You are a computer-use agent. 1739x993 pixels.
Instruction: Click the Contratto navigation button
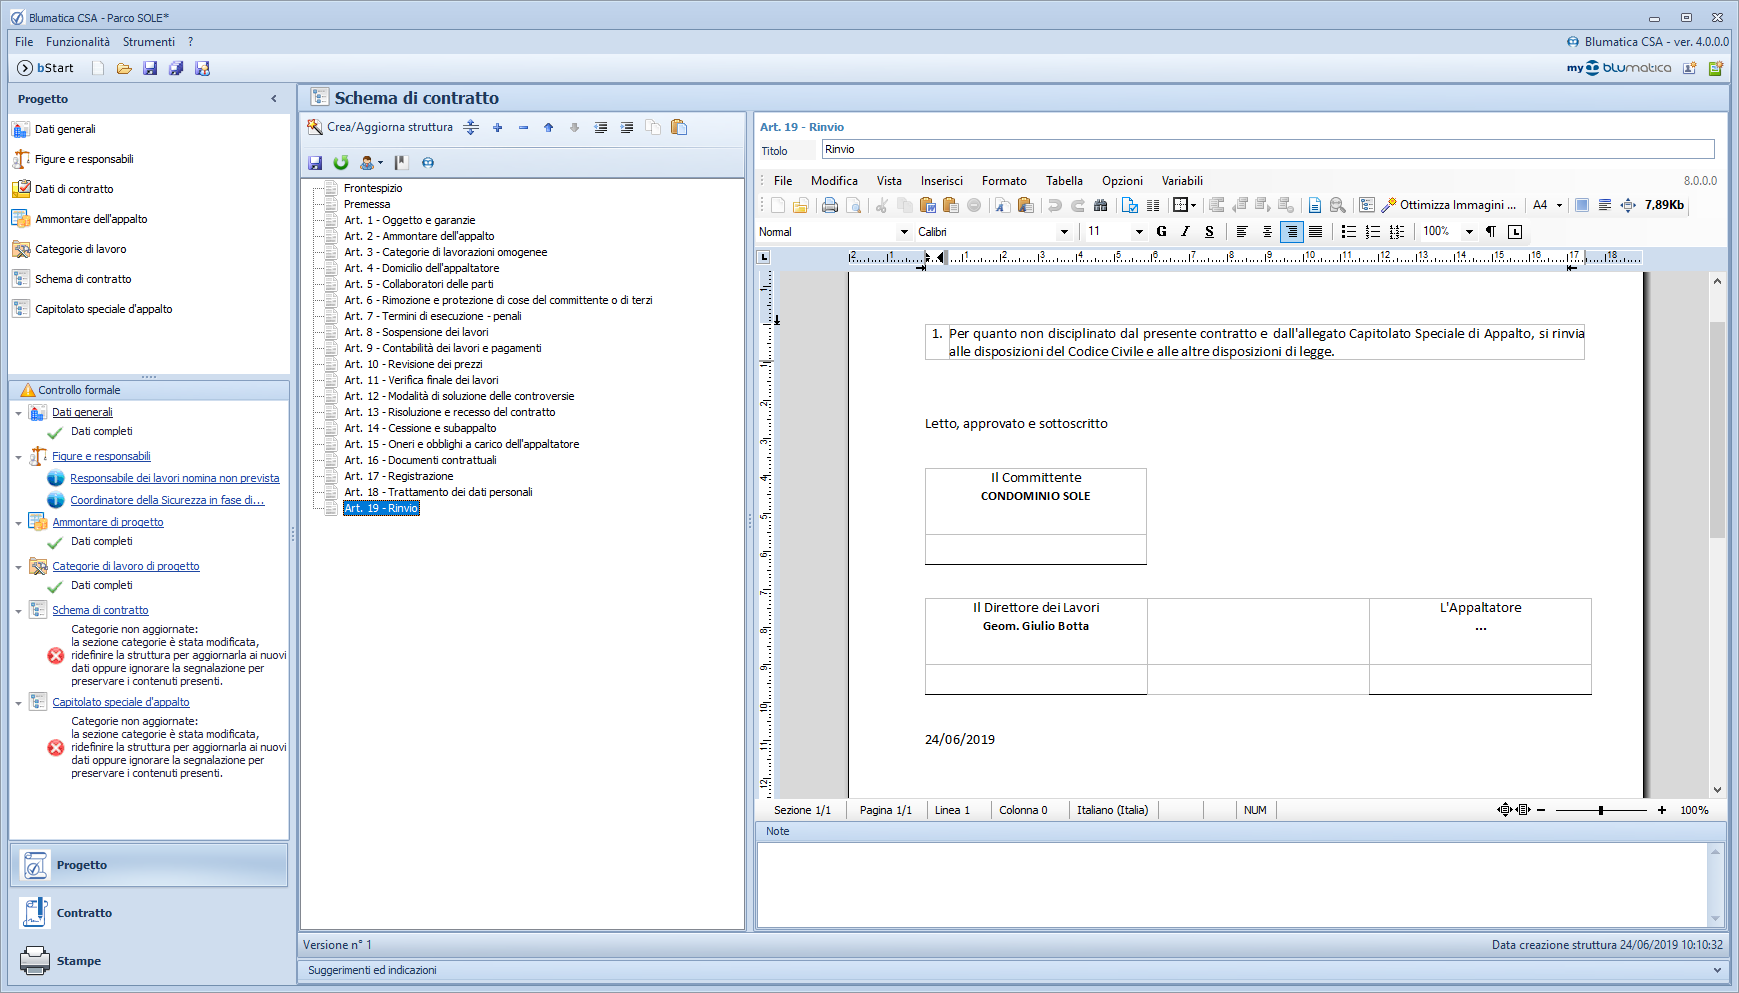tap(84, 913)
